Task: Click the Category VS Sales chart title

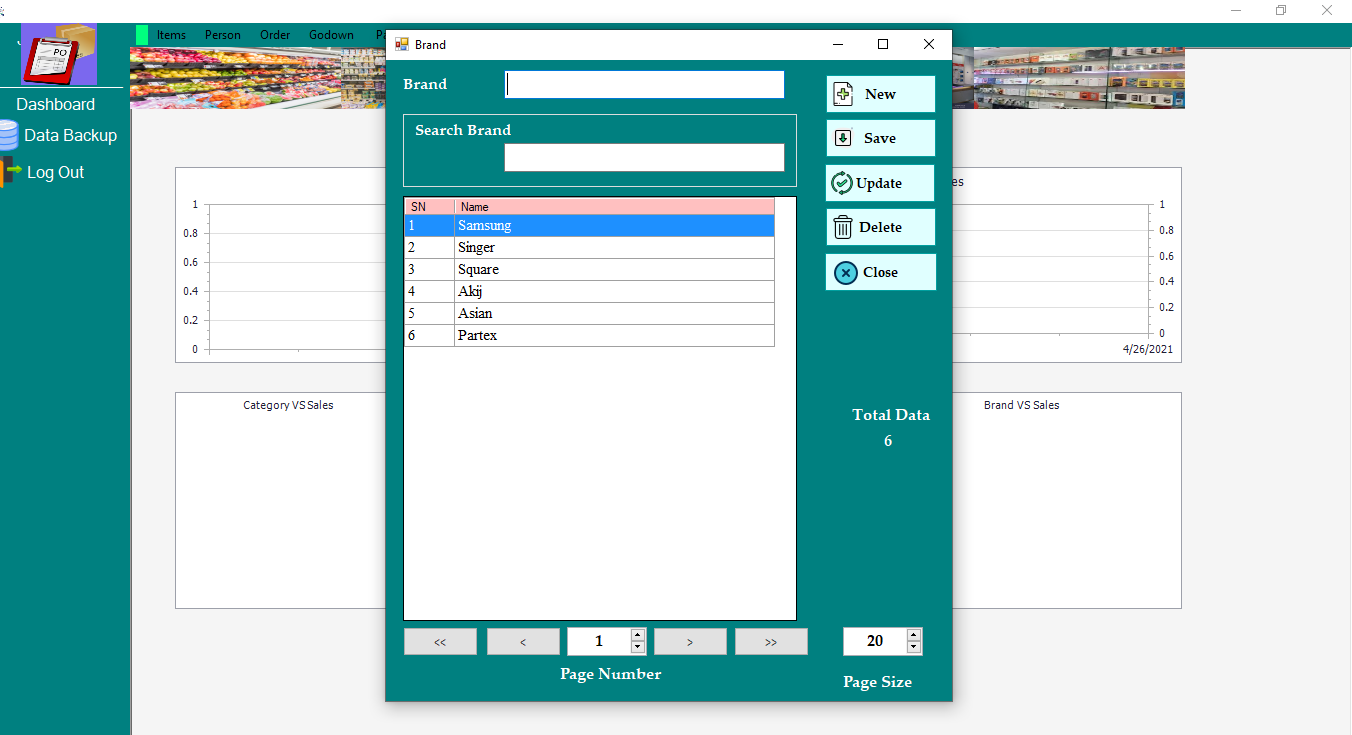Action: pyautogui.click(x=288, y=405)
